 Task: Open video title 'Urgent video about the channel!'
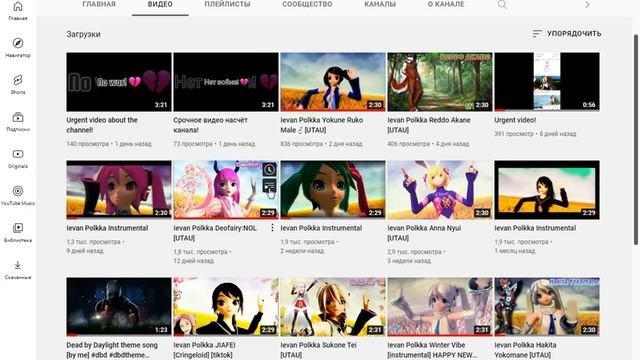(102, 125)
